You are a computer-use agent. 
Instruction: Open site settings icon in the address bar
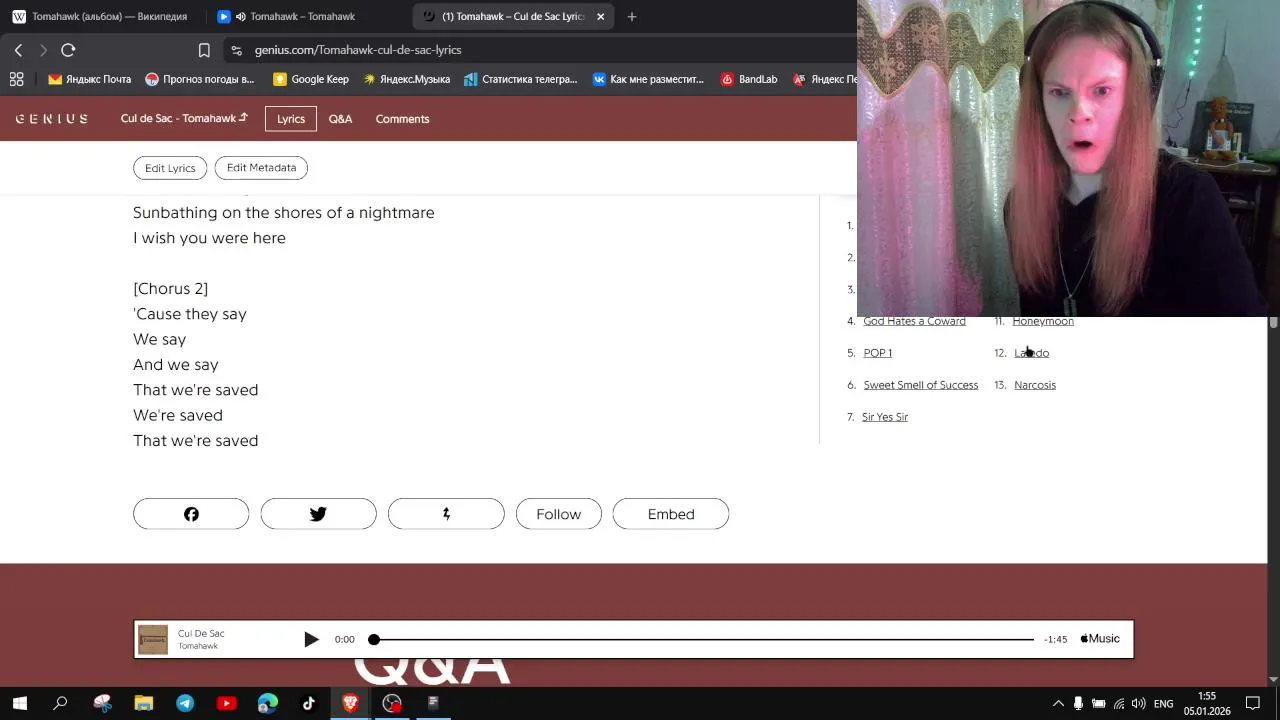coord(236,50)
